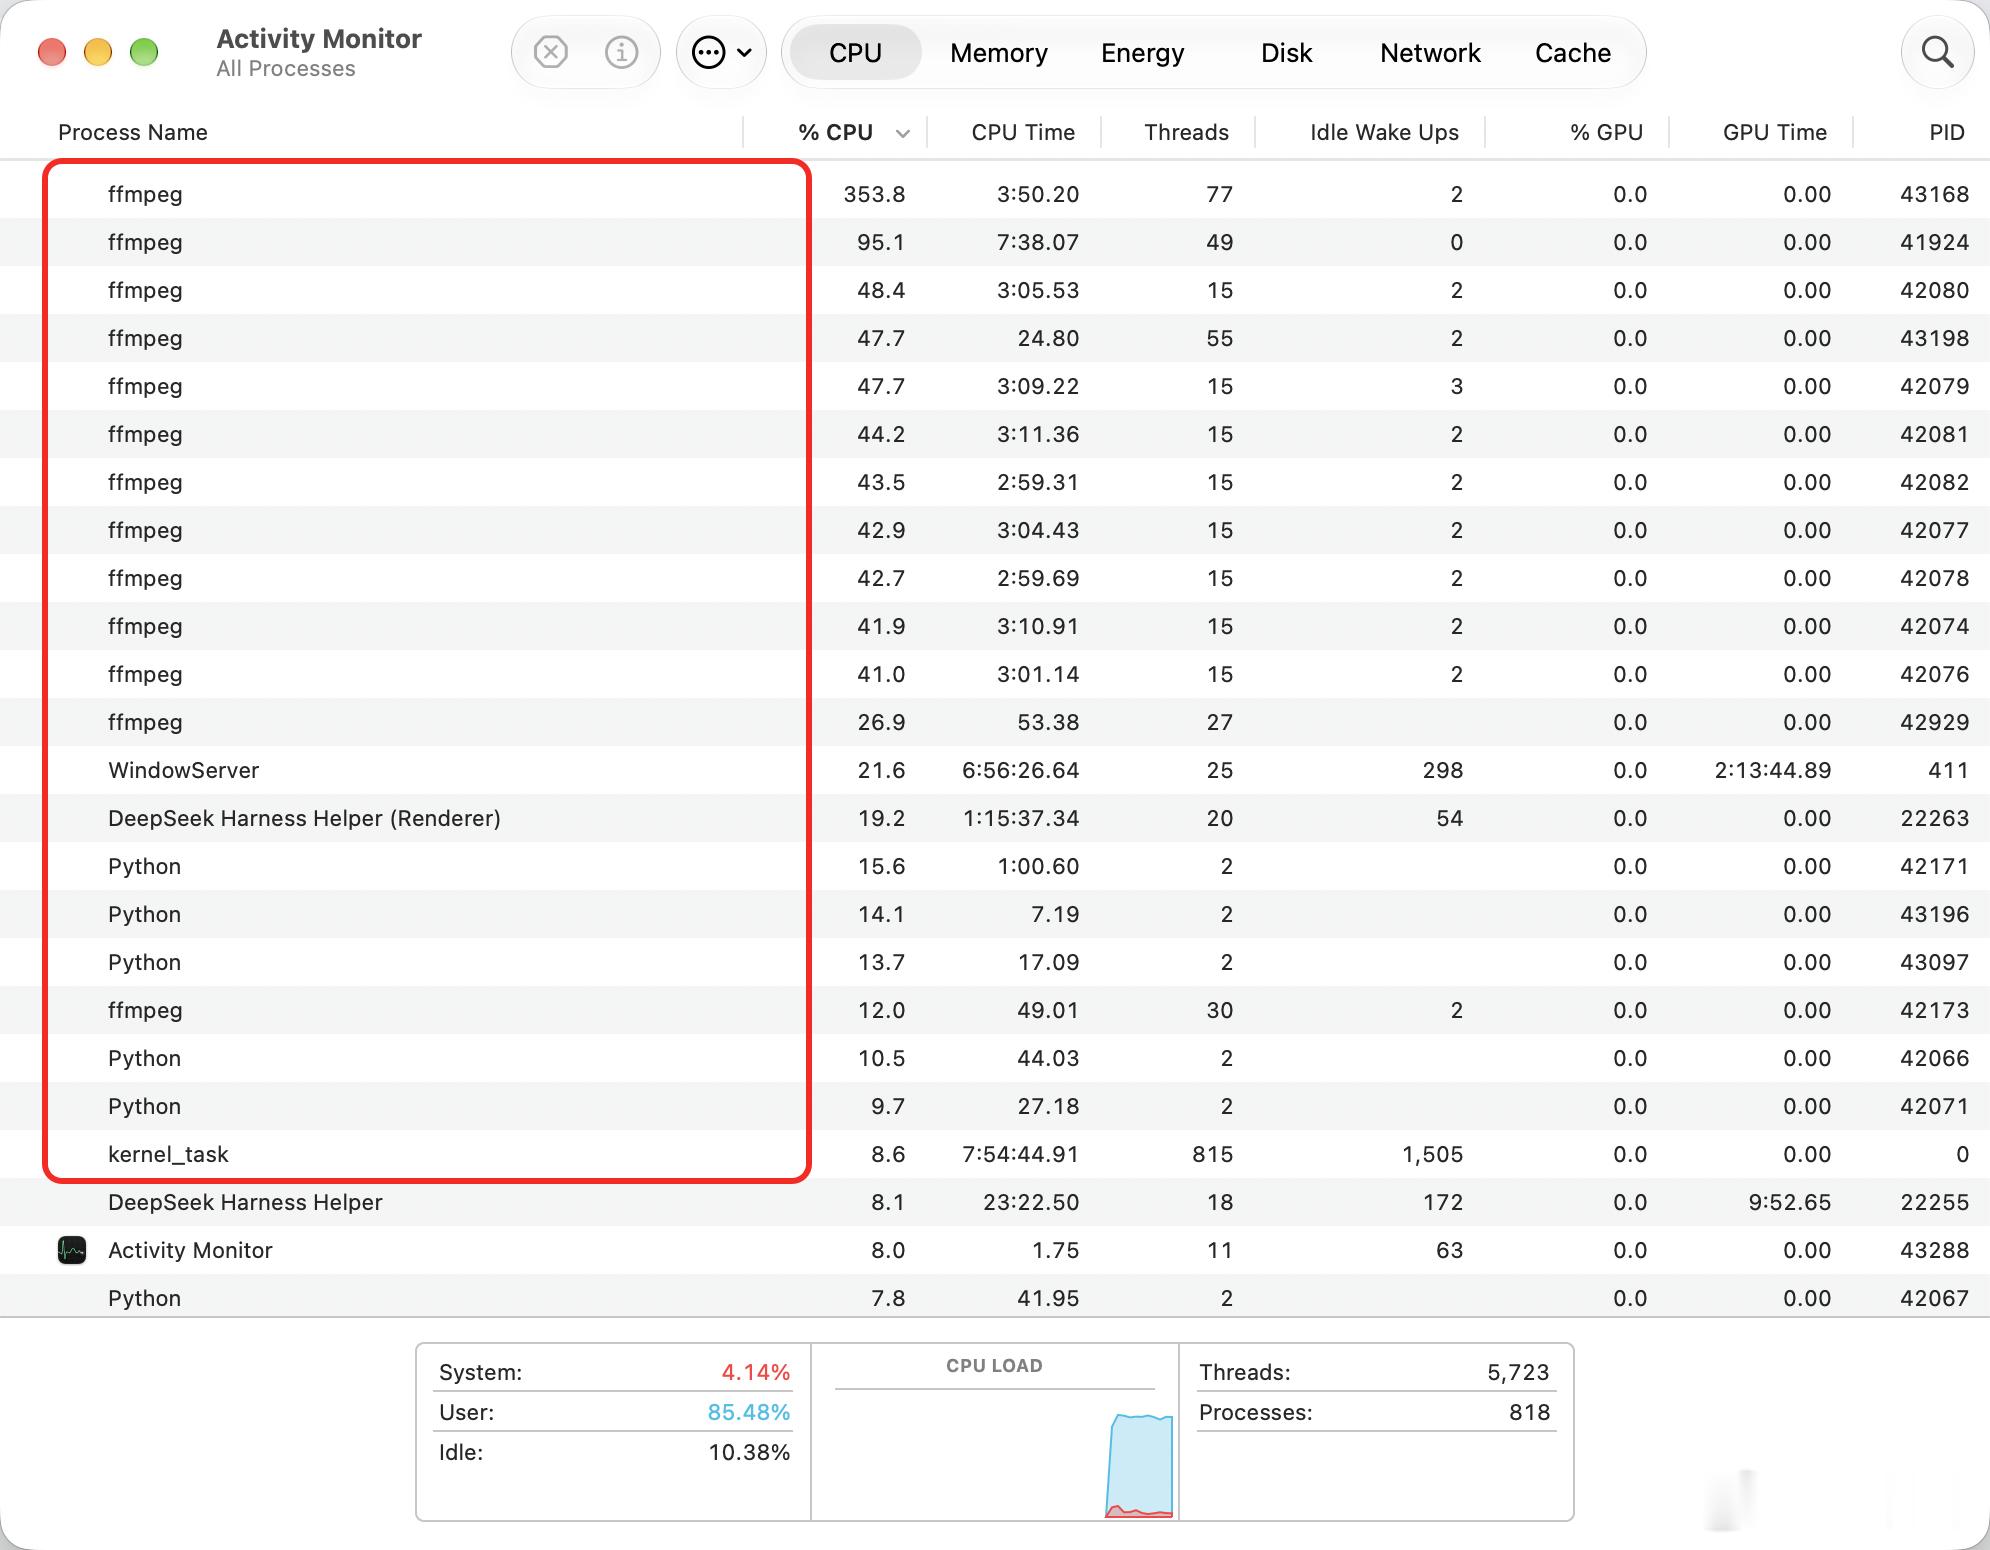Select Python process with PID 42067
This screenshot has width=1990, height=1550.
[995, 1297]
